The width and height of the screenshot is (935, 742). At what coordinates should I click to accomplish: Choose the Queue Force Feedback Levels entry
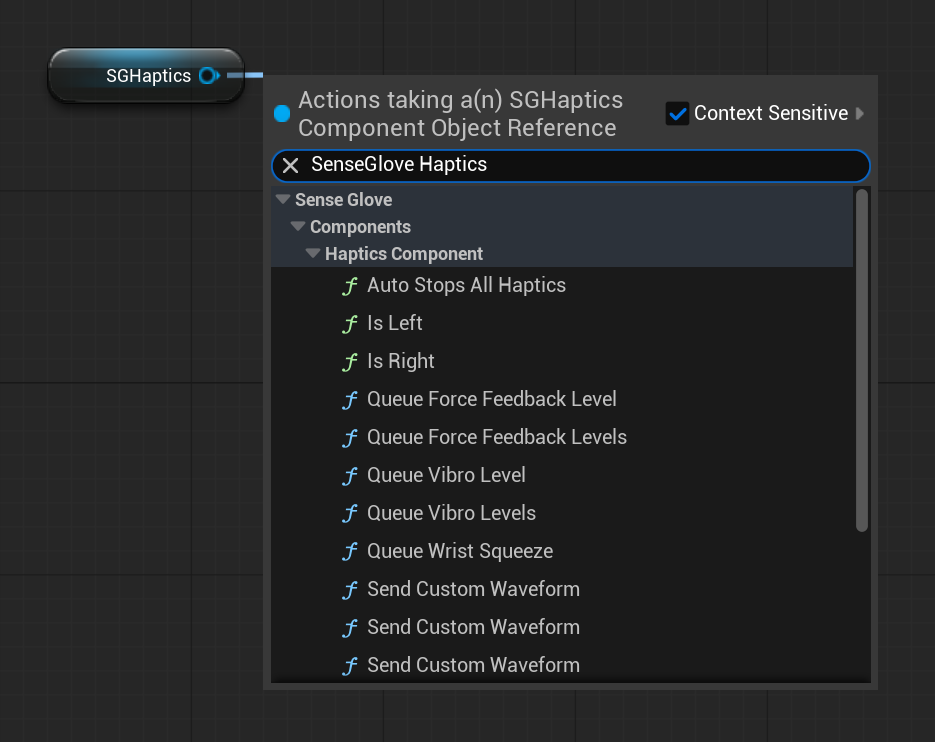pos(497,437)
